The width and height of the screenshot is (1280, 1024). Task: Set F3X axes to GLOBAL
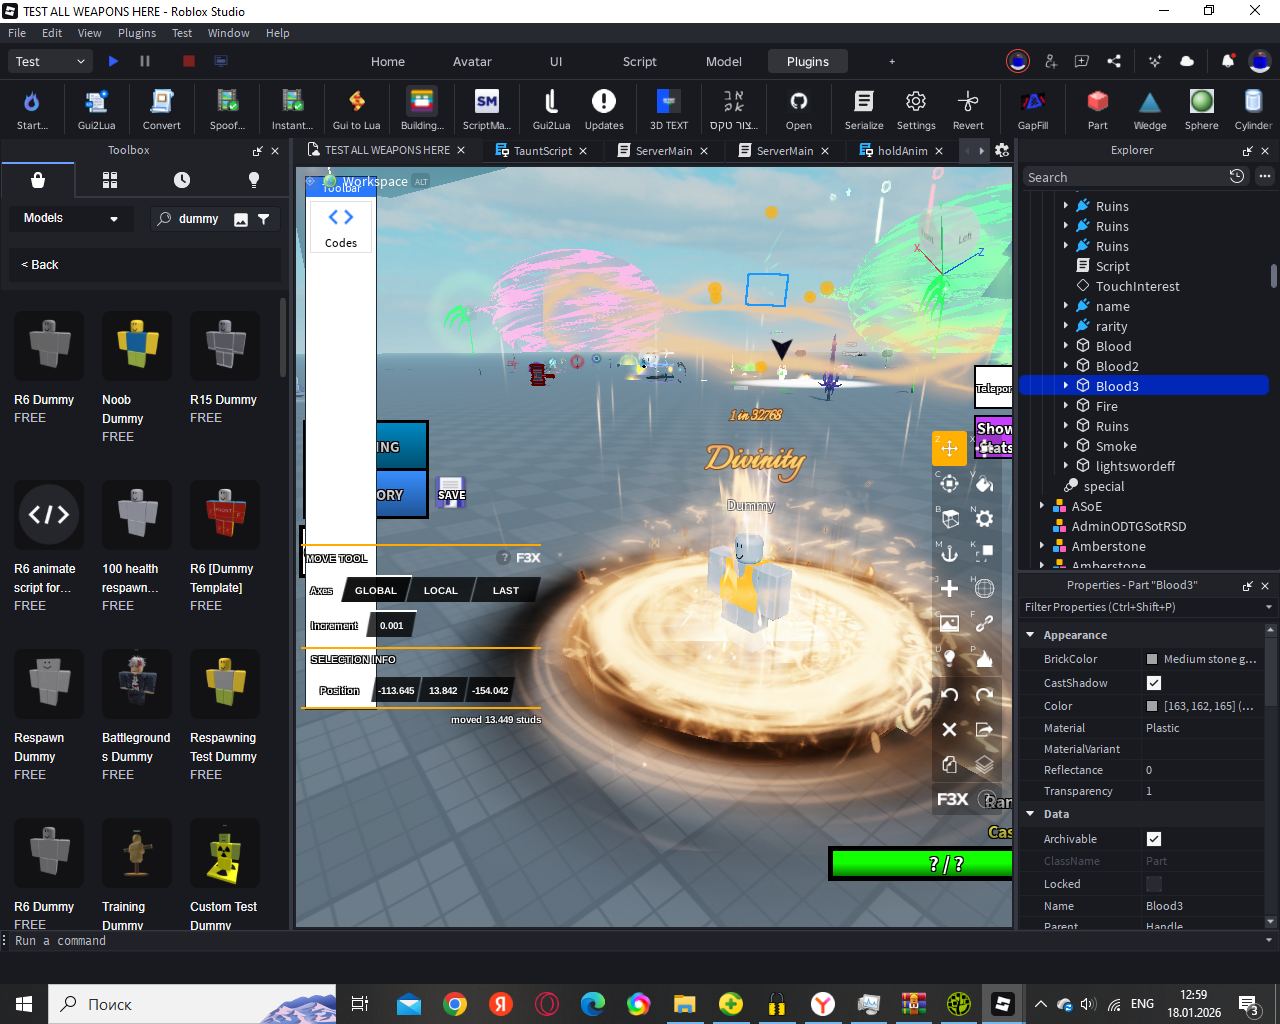tap(376, 590)
